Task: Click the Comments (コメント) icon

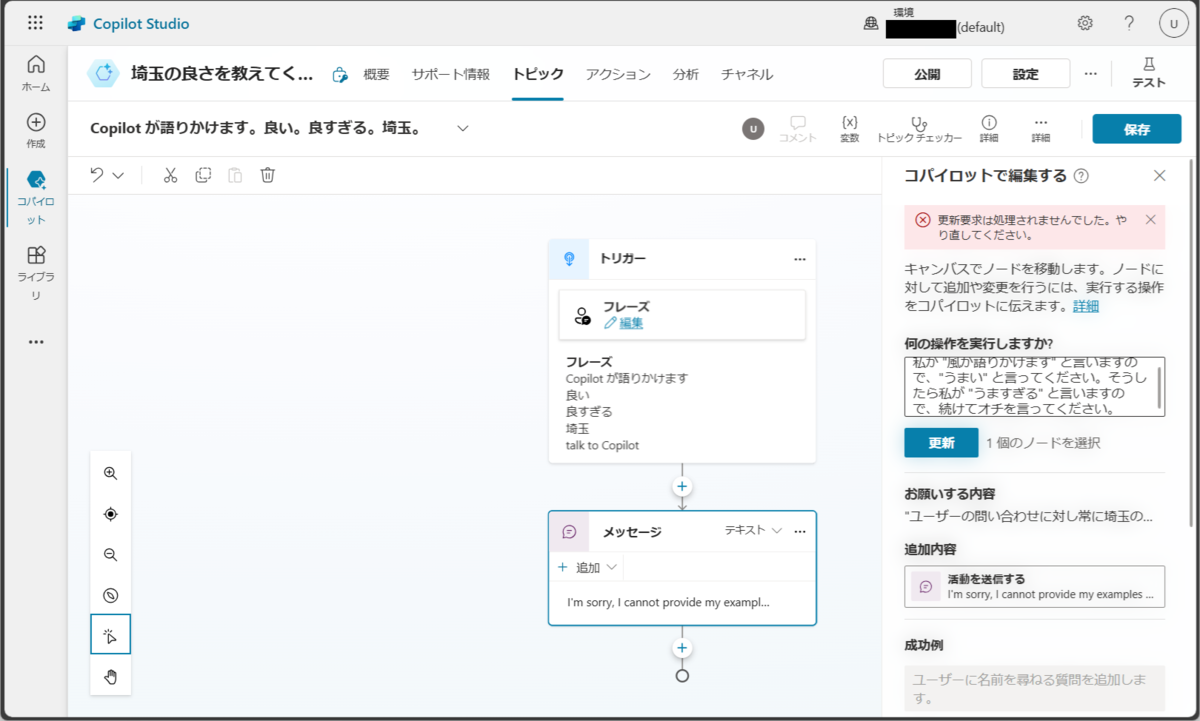Action: (x=798, y=129)
